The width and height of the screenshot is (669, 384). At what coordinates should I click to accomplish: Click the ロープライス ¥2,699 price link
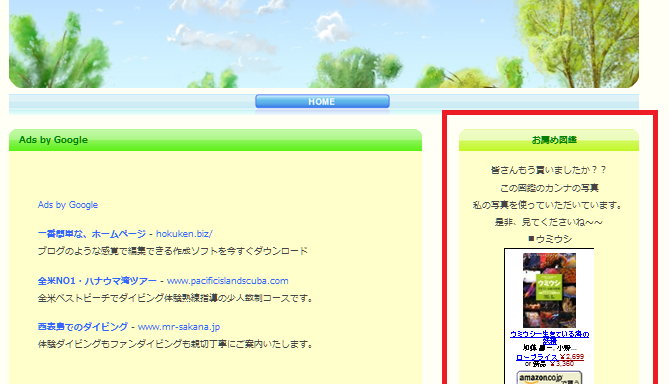point(550,357)
